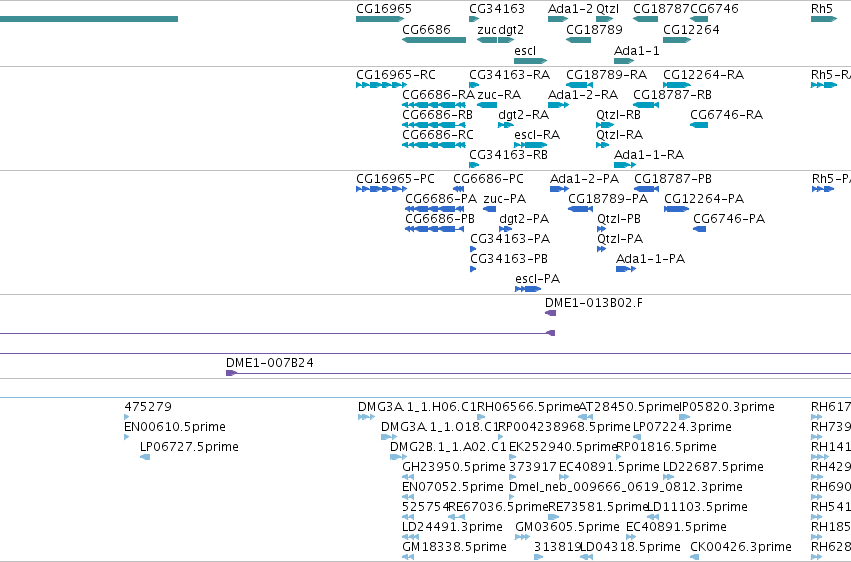
Task: Select the Qtzl-PA protein label
Action: (x=620, y=239)
